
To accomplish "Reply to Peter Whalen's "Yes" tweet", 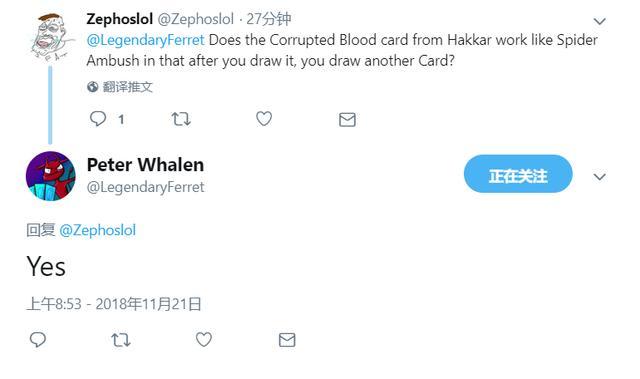I will (38, 339).
